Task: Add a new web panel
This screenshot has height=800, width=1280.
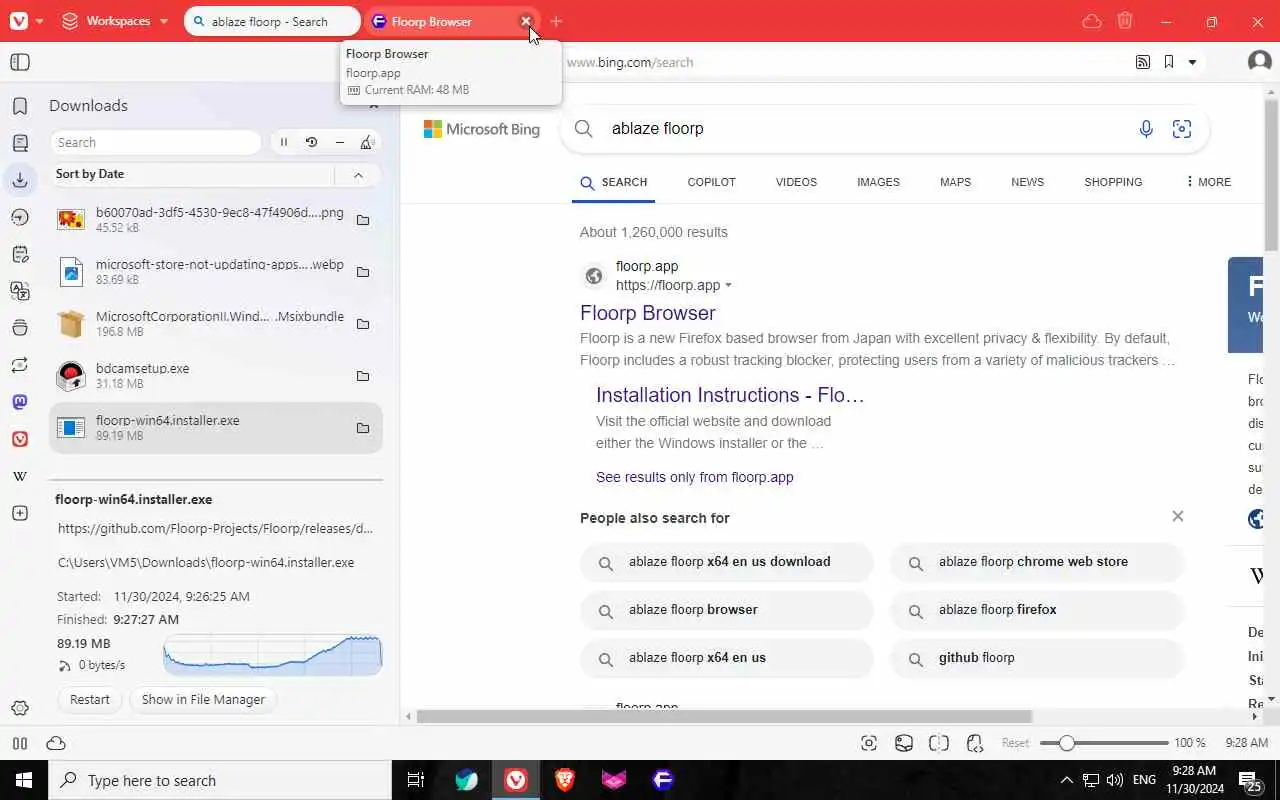Action: tap(20, 513)
